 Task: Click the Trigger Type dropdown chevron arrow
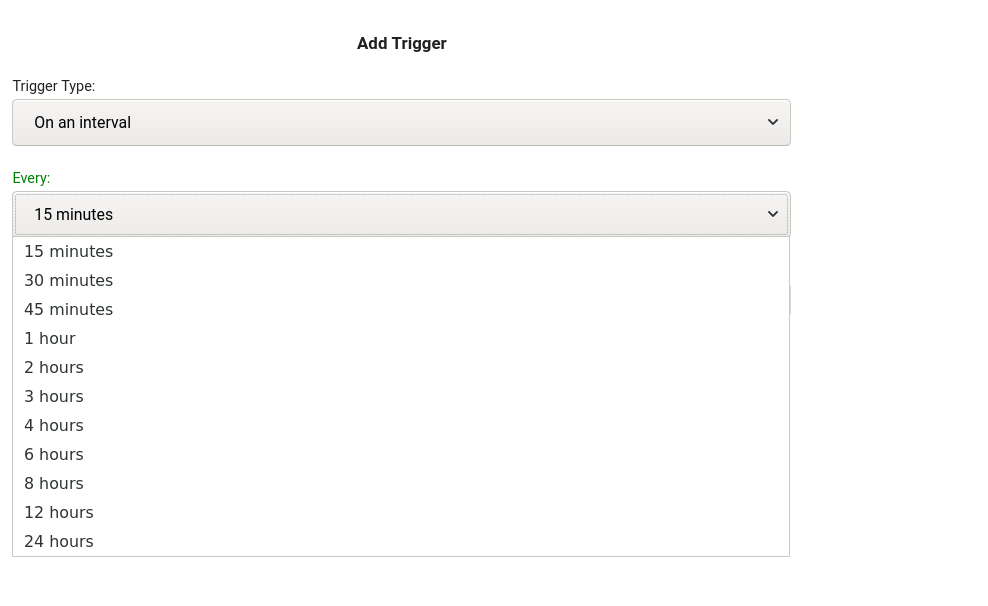pos(772,122)
